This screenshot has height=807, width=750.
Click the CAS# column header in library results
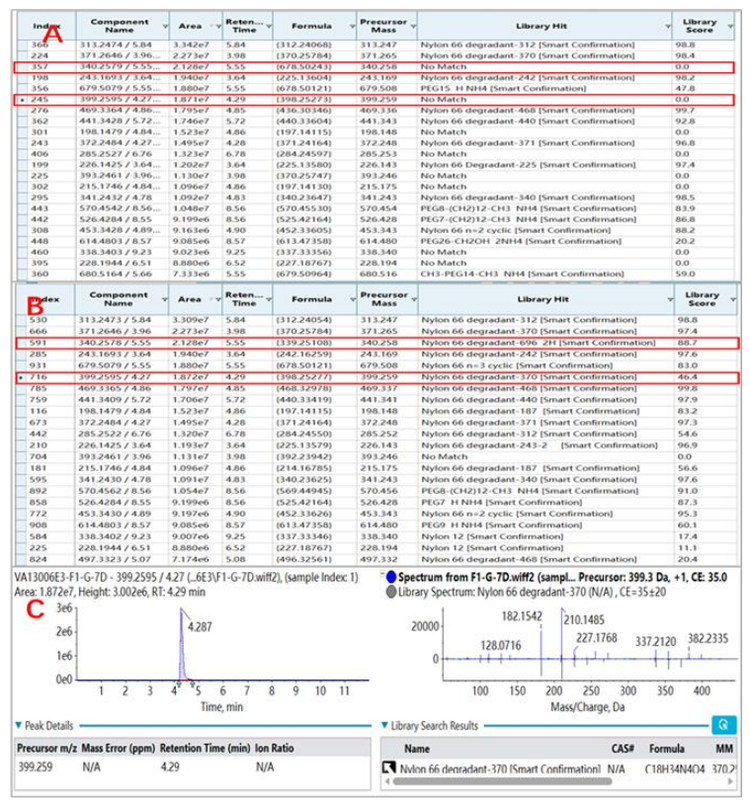point(622,748)
